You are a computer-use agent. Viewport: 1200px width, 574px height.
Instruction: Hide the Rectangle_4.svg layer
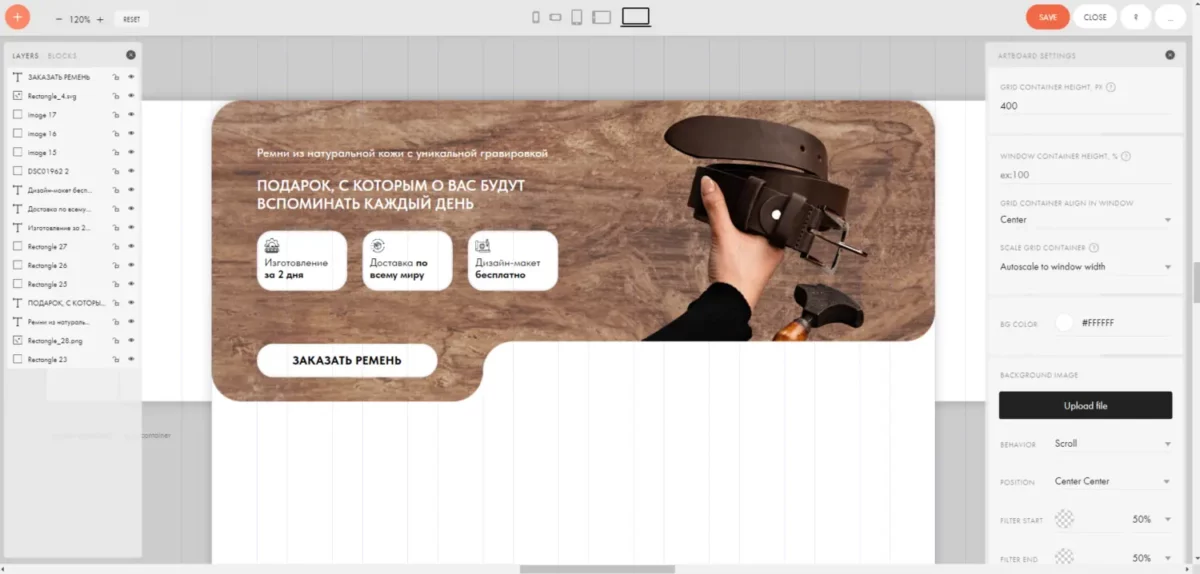point(131,96)
